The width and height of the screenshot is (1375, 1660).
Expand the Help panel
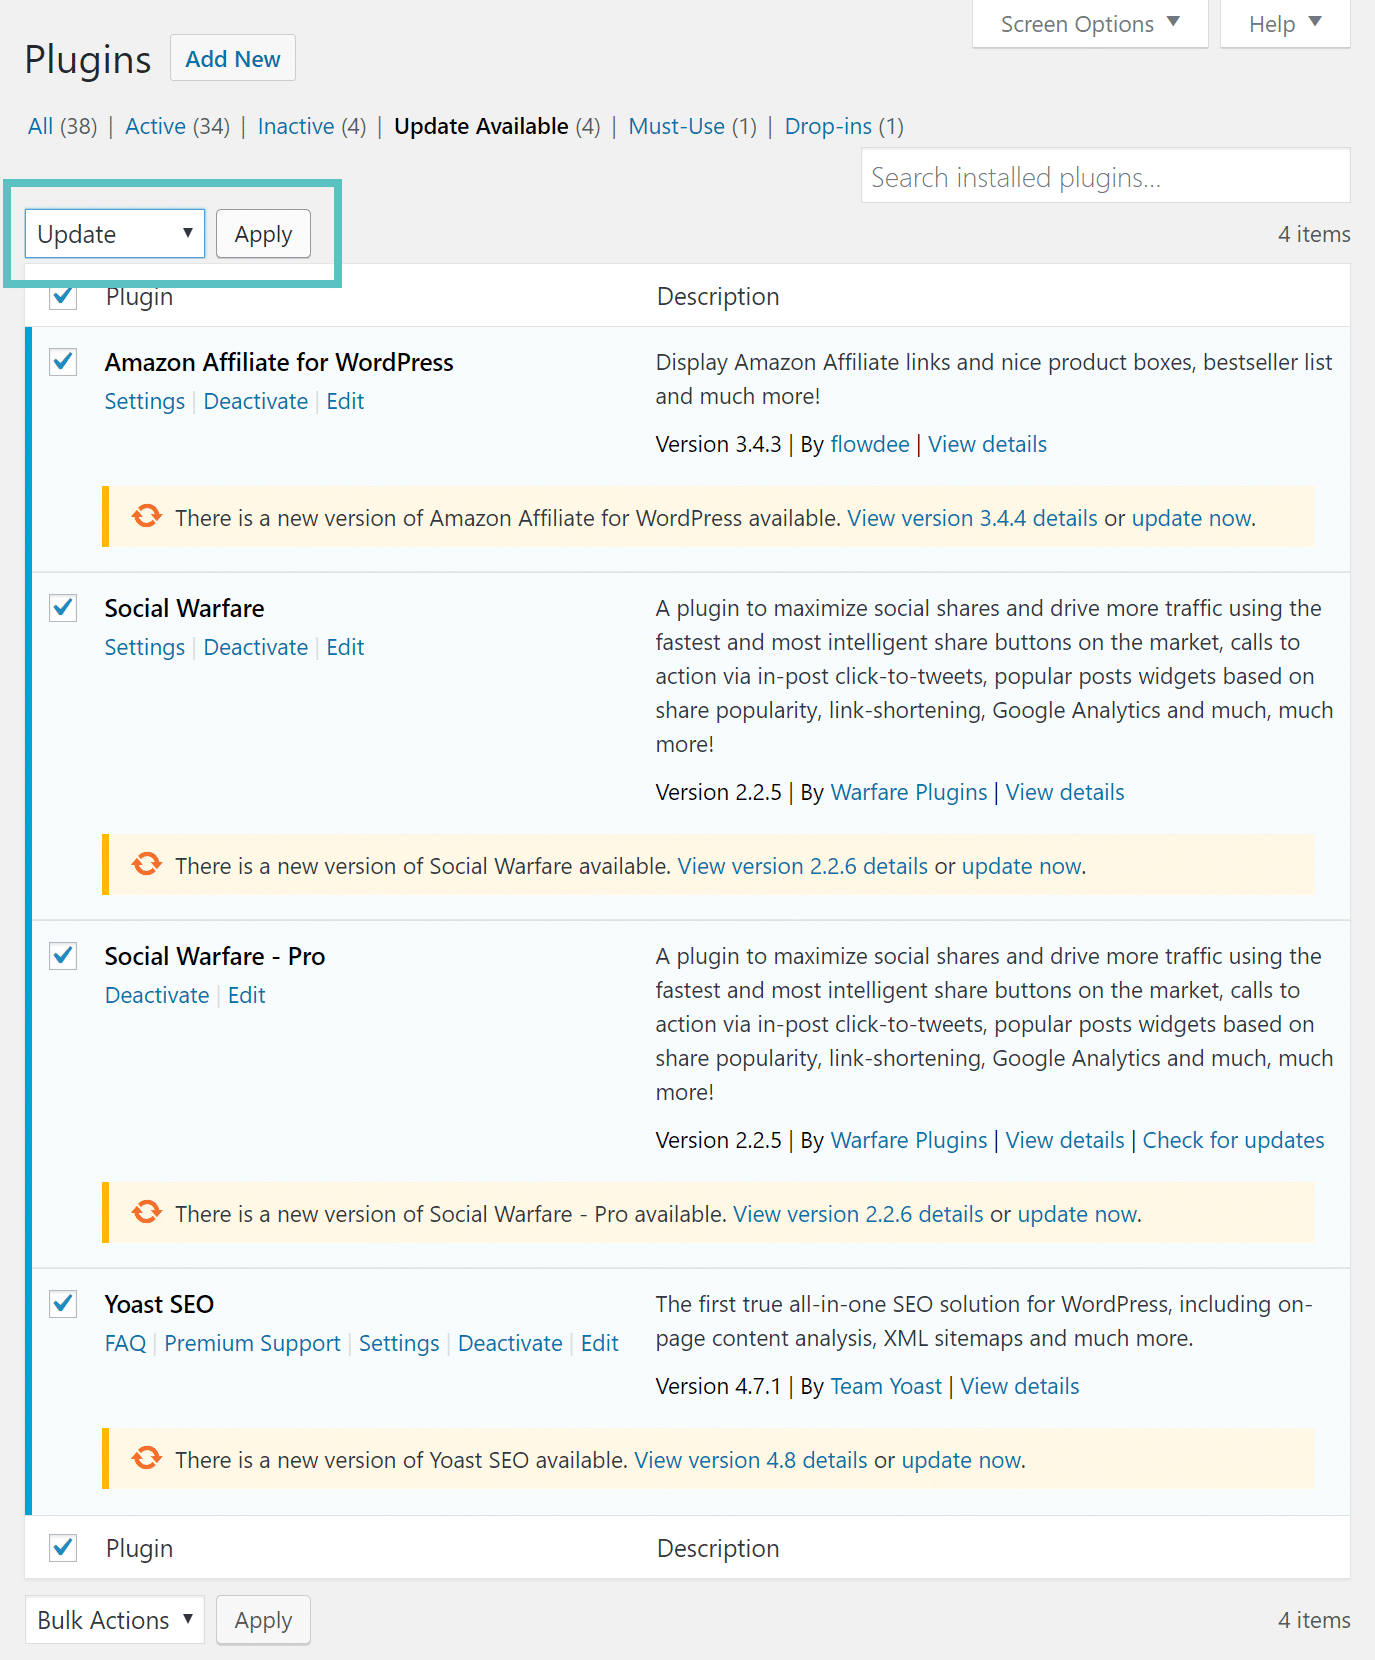pyautogui.click(x=1285, y=24)
